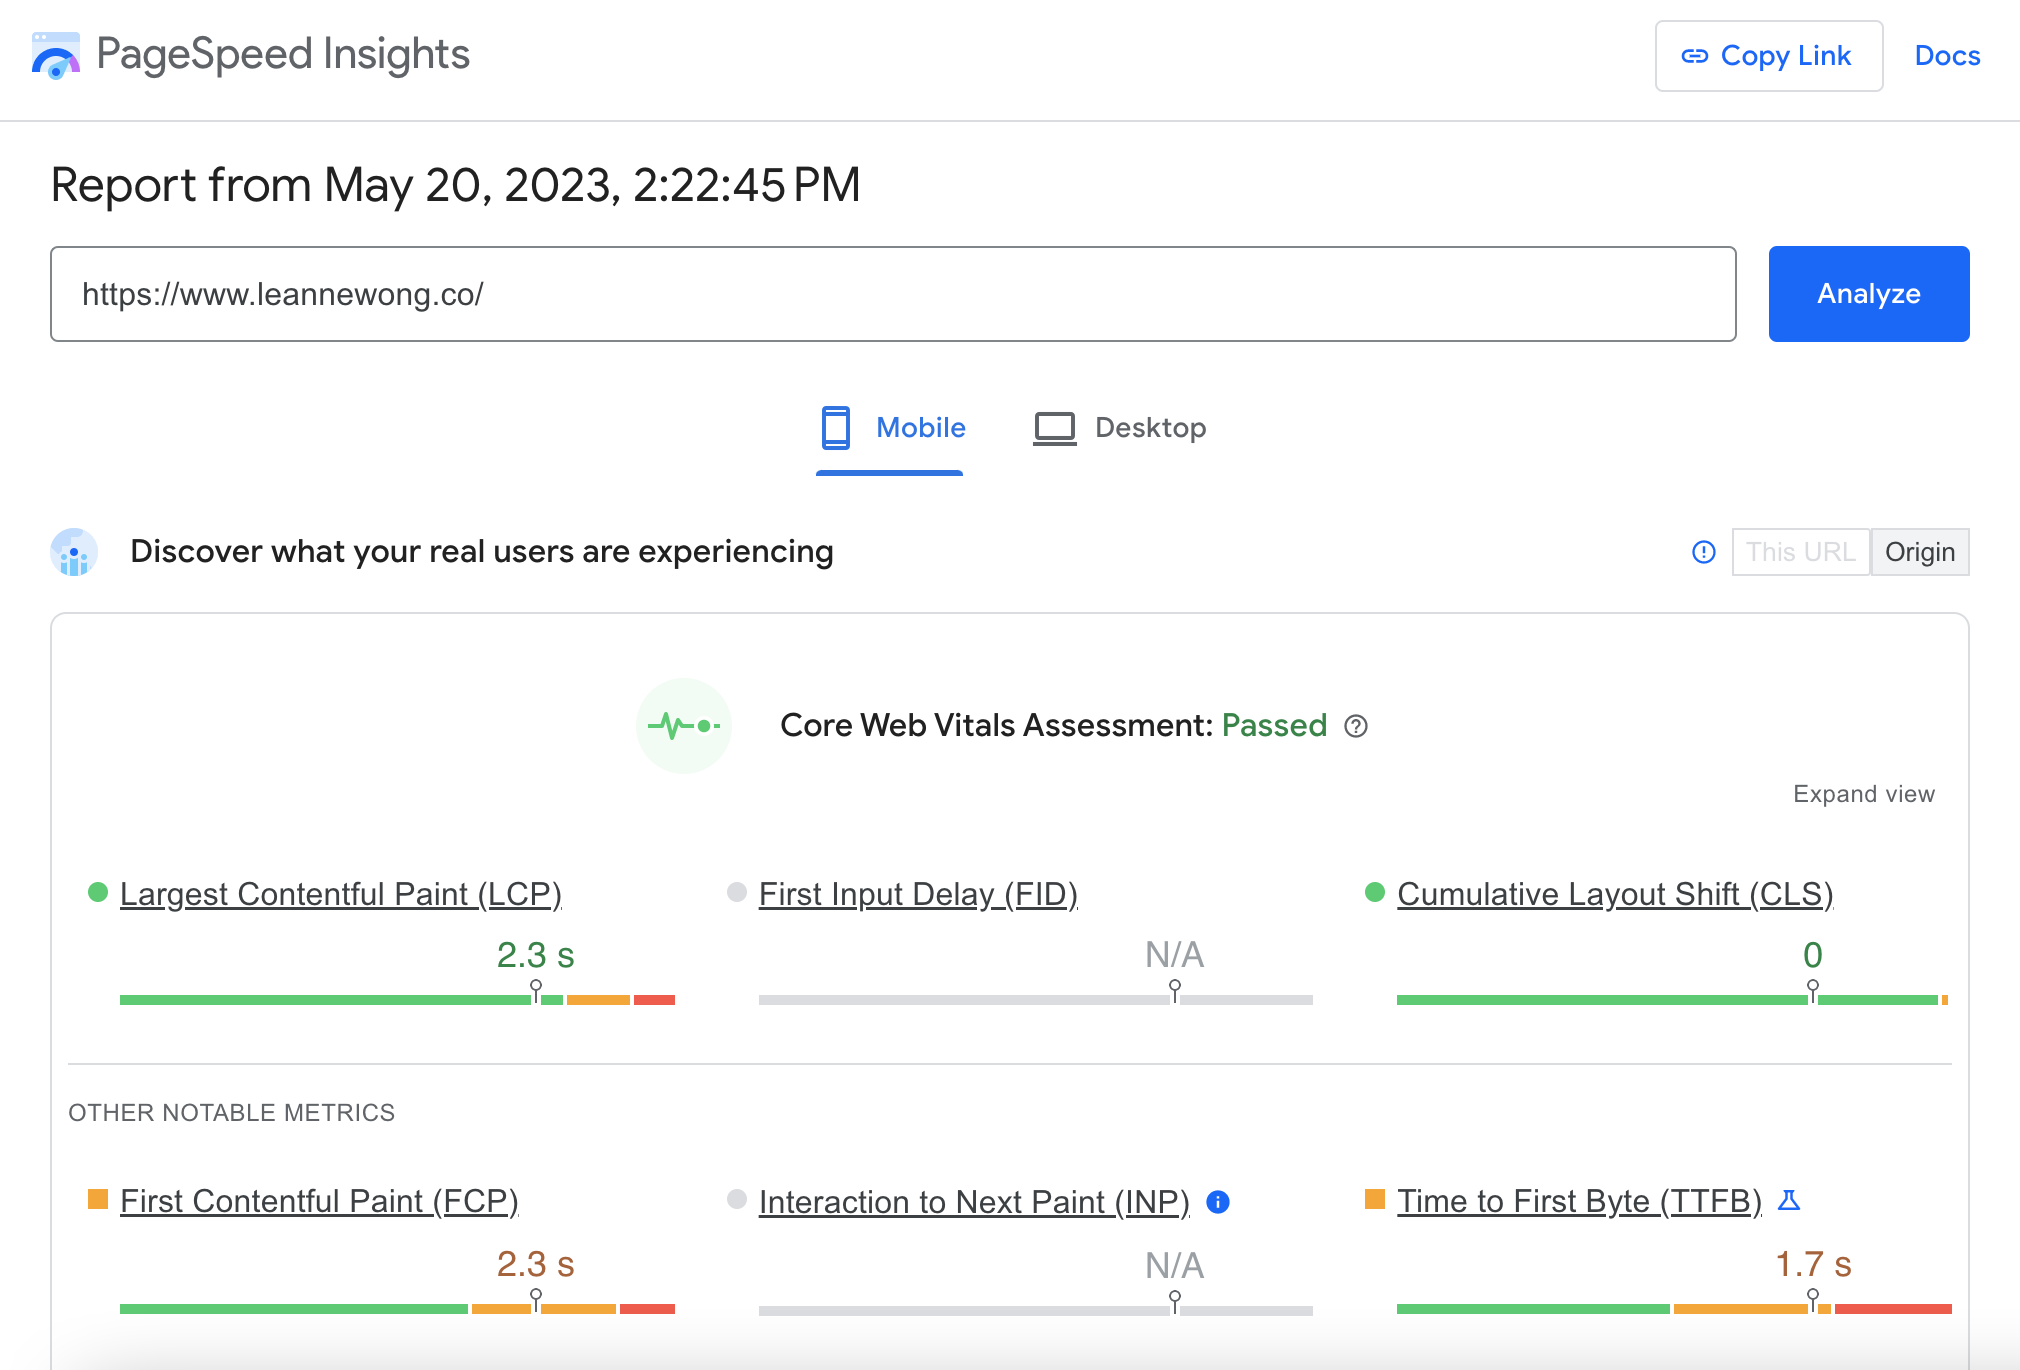Click the FID N/A value
Screen dimensions: 2020x1370
[1174, 955]
